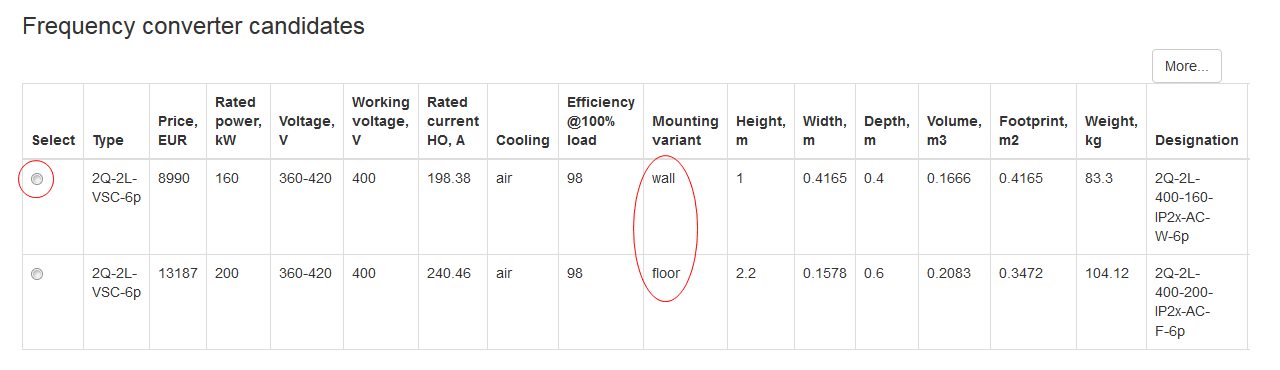Click the 13187 price cell
1280x370 pixels.
[178, 273]
